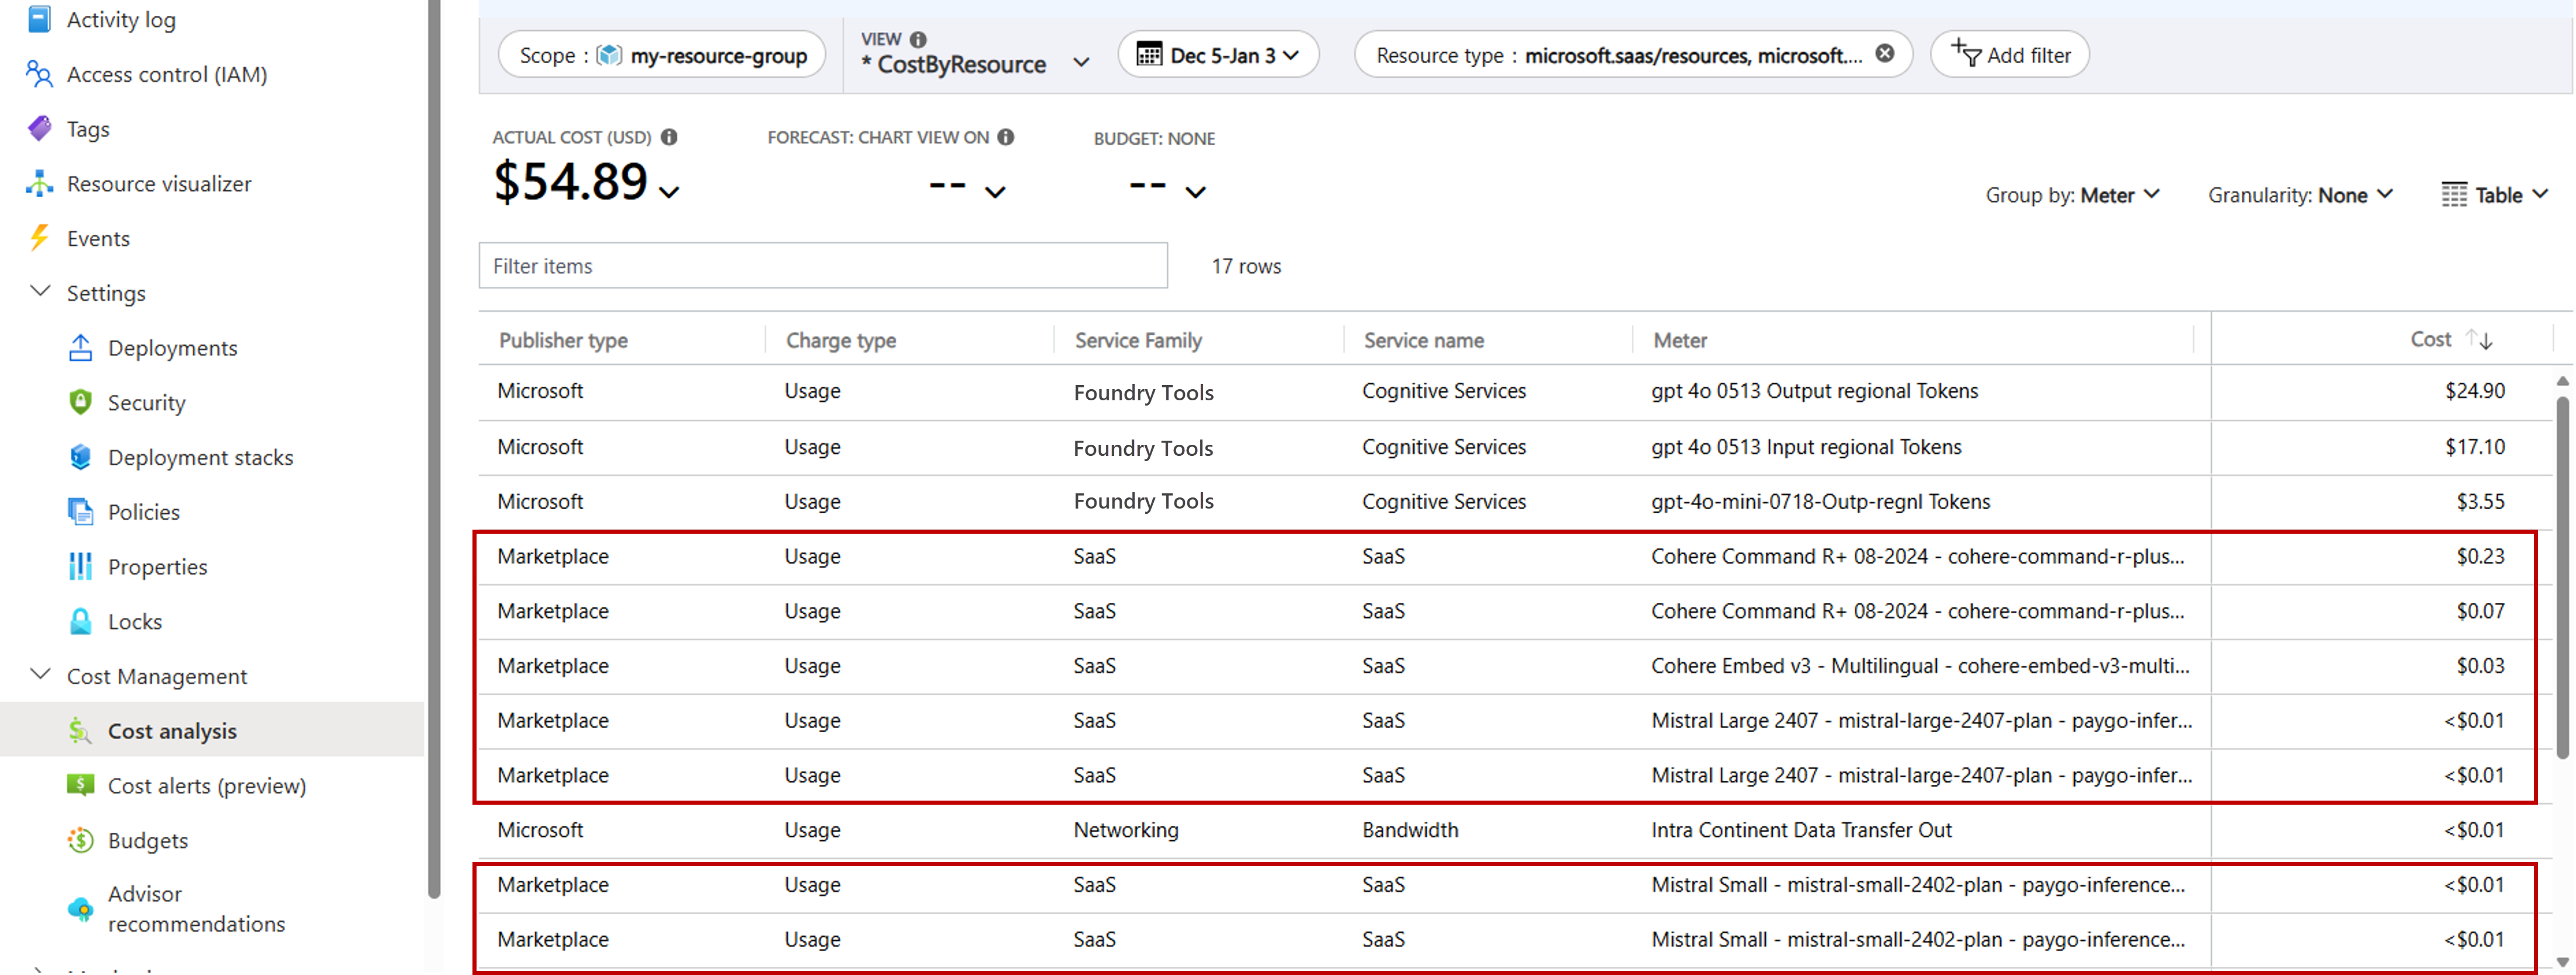Open the Resource visualizer icon
Image resolution: width=2576 pixels, height=975 pixels.
click(x=39, y=184)
